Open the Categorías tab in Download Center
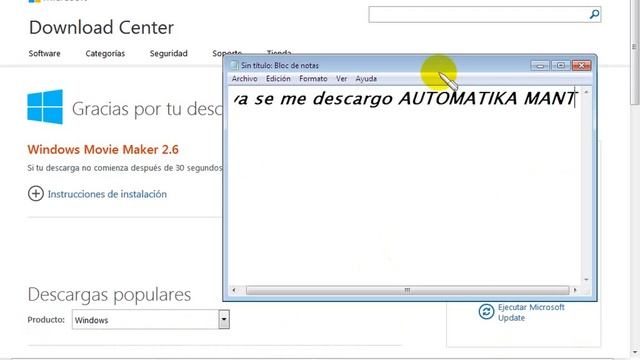Viewport: 640px width, 360px height. click(105, 53)
